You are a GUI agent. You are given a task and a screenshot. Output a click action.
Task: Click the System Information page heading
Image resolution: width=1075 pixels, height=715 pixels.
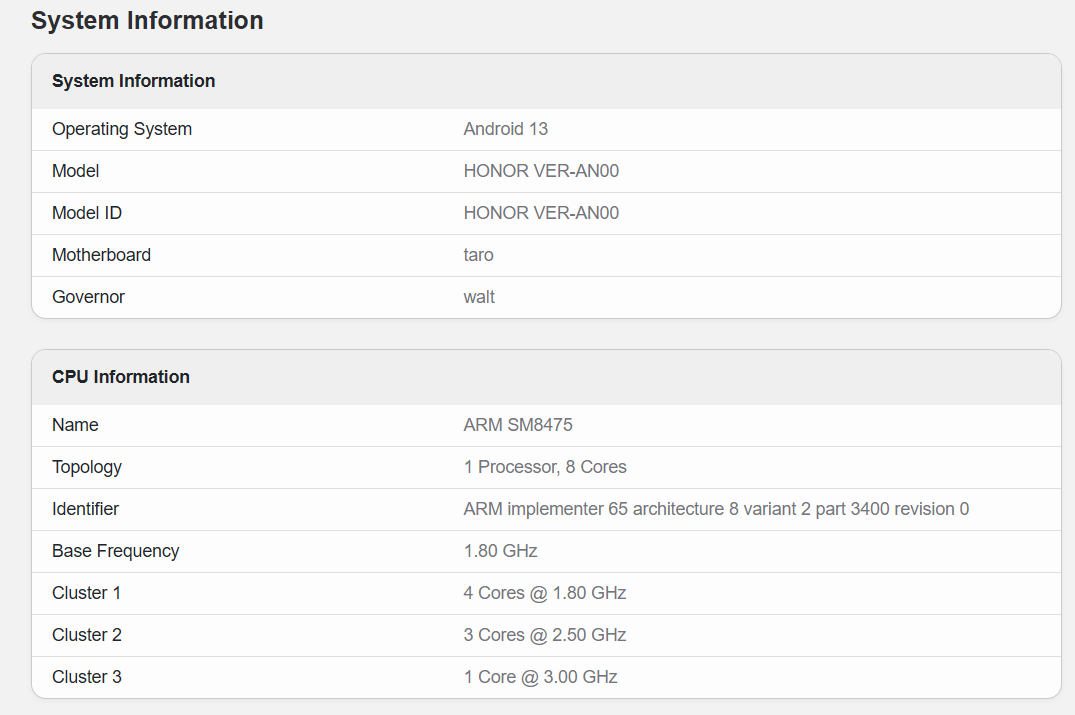(x=147, y=20)
